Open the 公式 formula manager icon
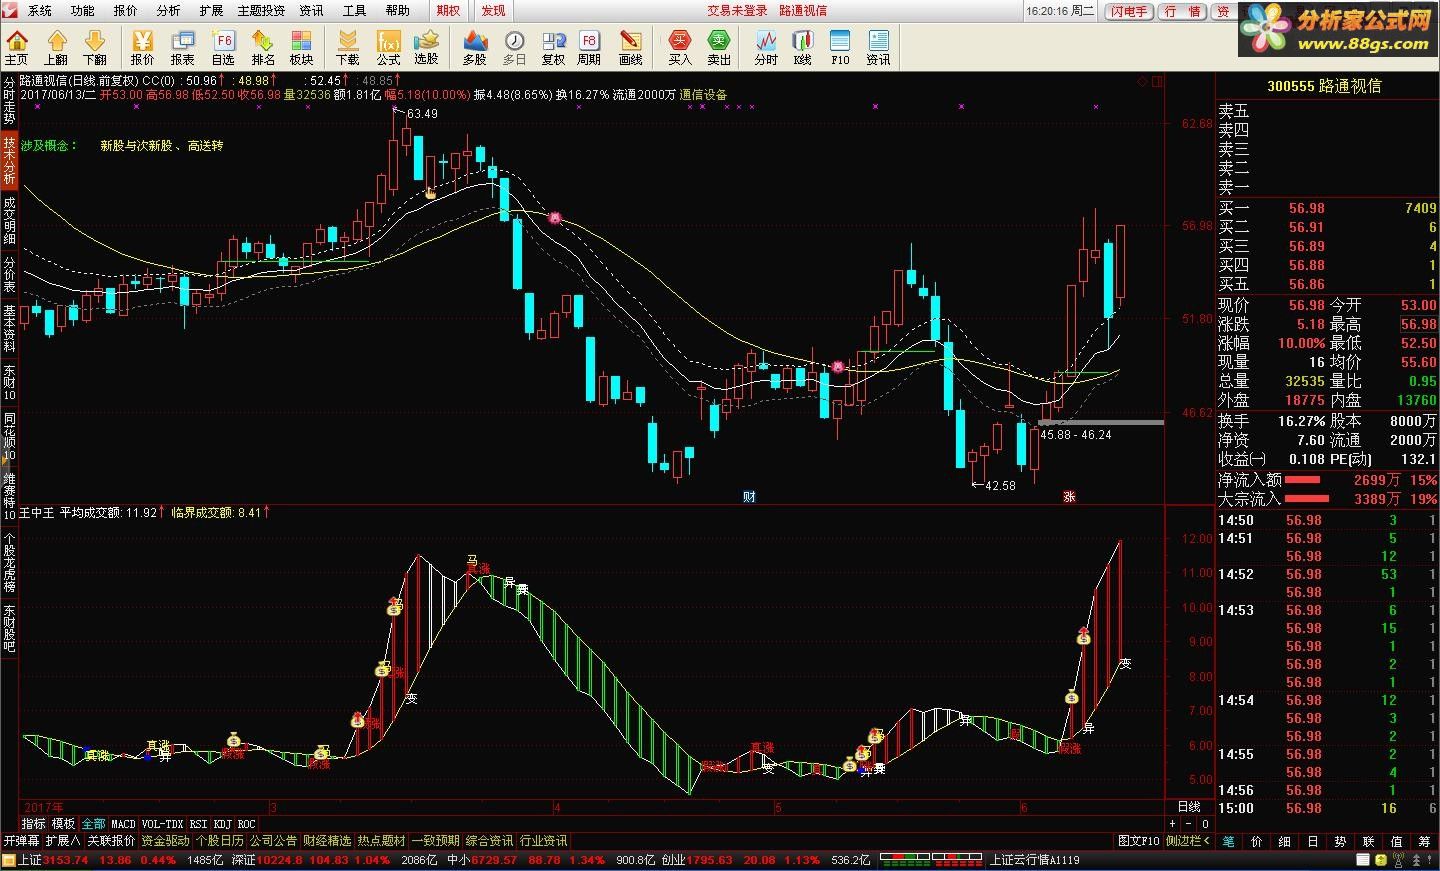The image size is (1440, 871). point(388,47)
